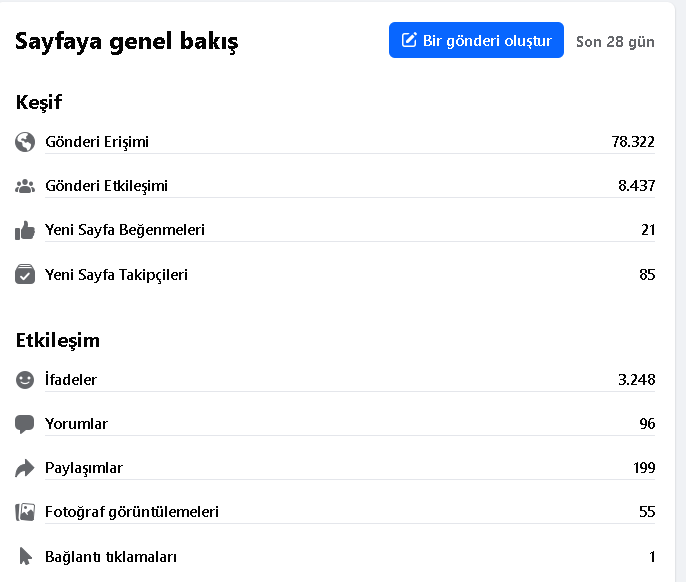Click the pencil icon in the create post button
Image resolution: width=686 pixels, height=582 pixels.
[x=409, y=40]
